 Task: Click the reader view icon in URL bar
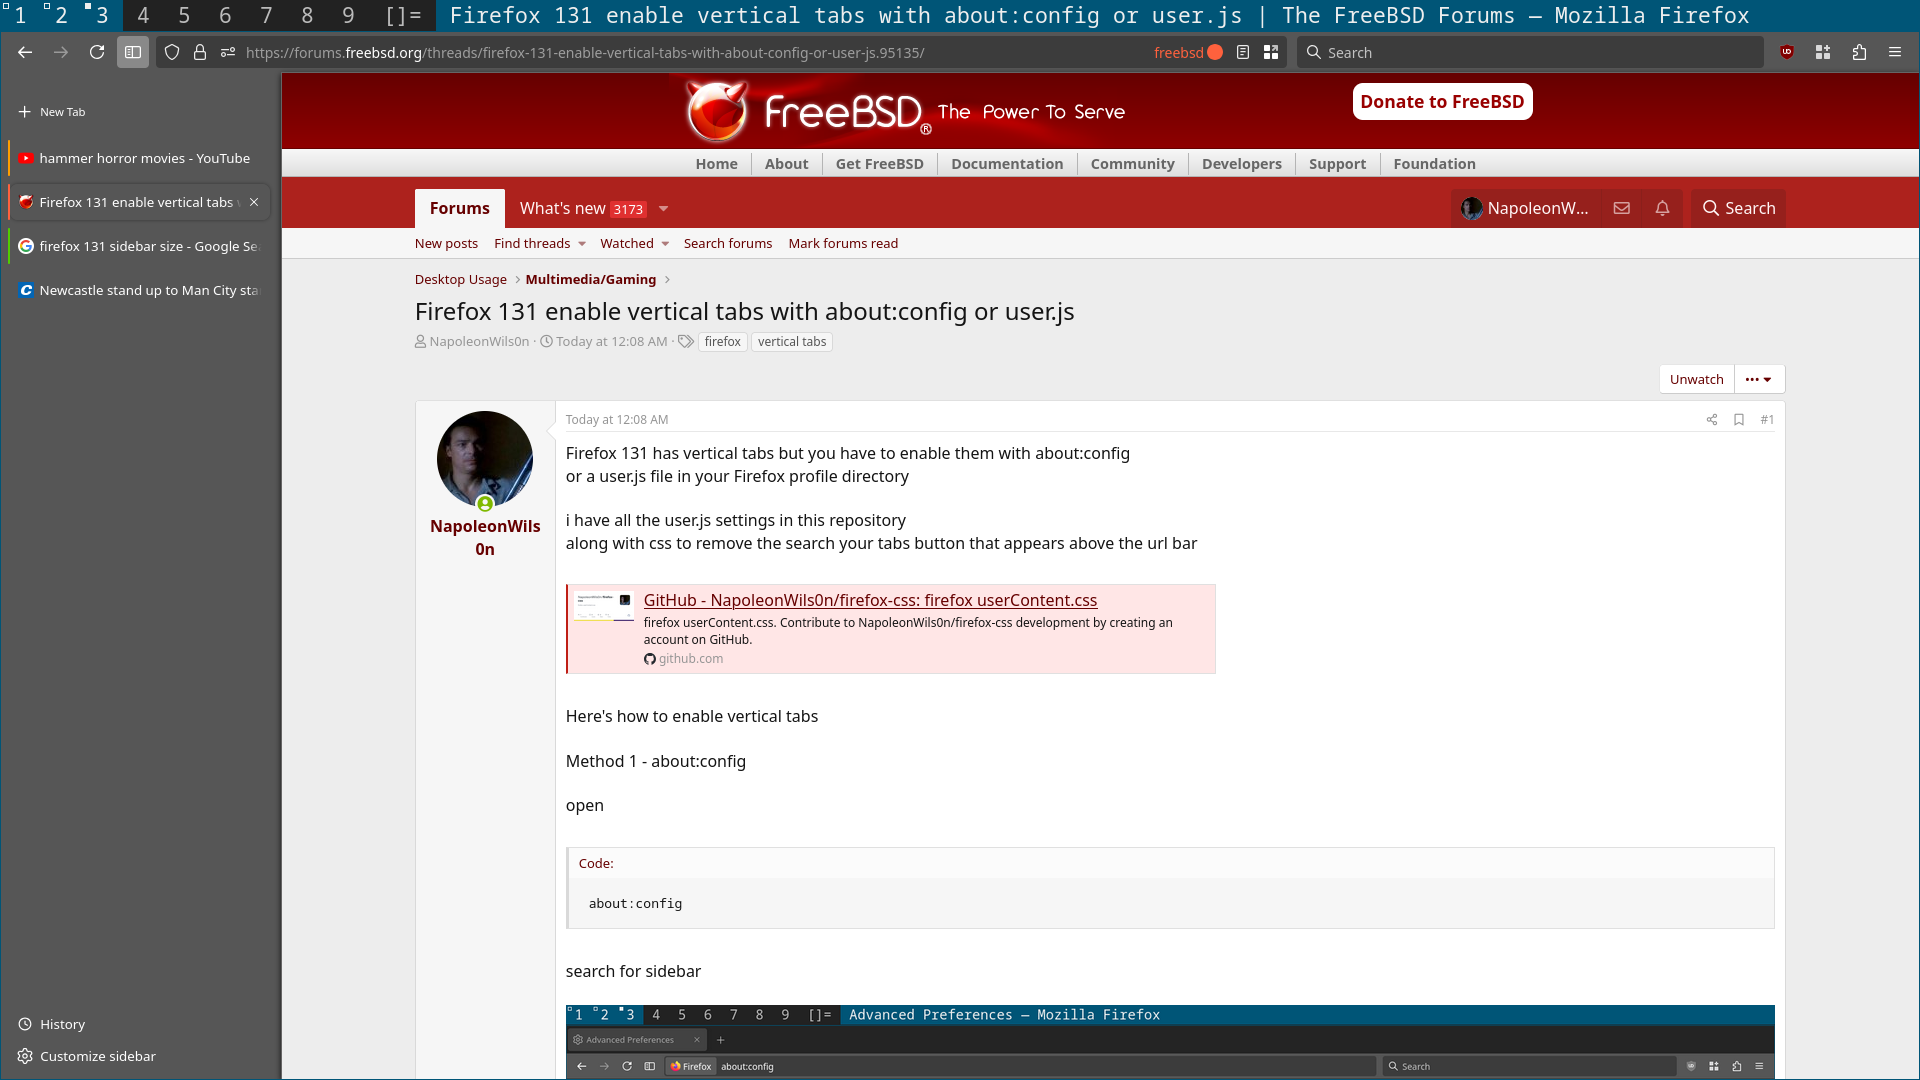pyautogui.click(x=1243, y=52)
